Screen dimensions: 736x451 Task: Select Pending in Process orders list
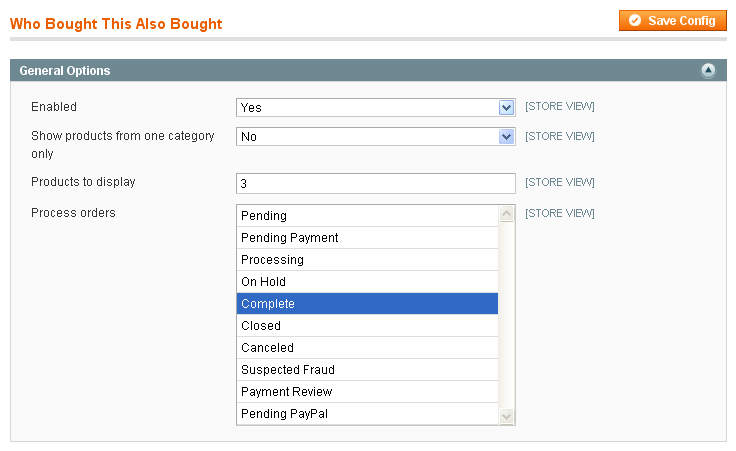point(367,216)
